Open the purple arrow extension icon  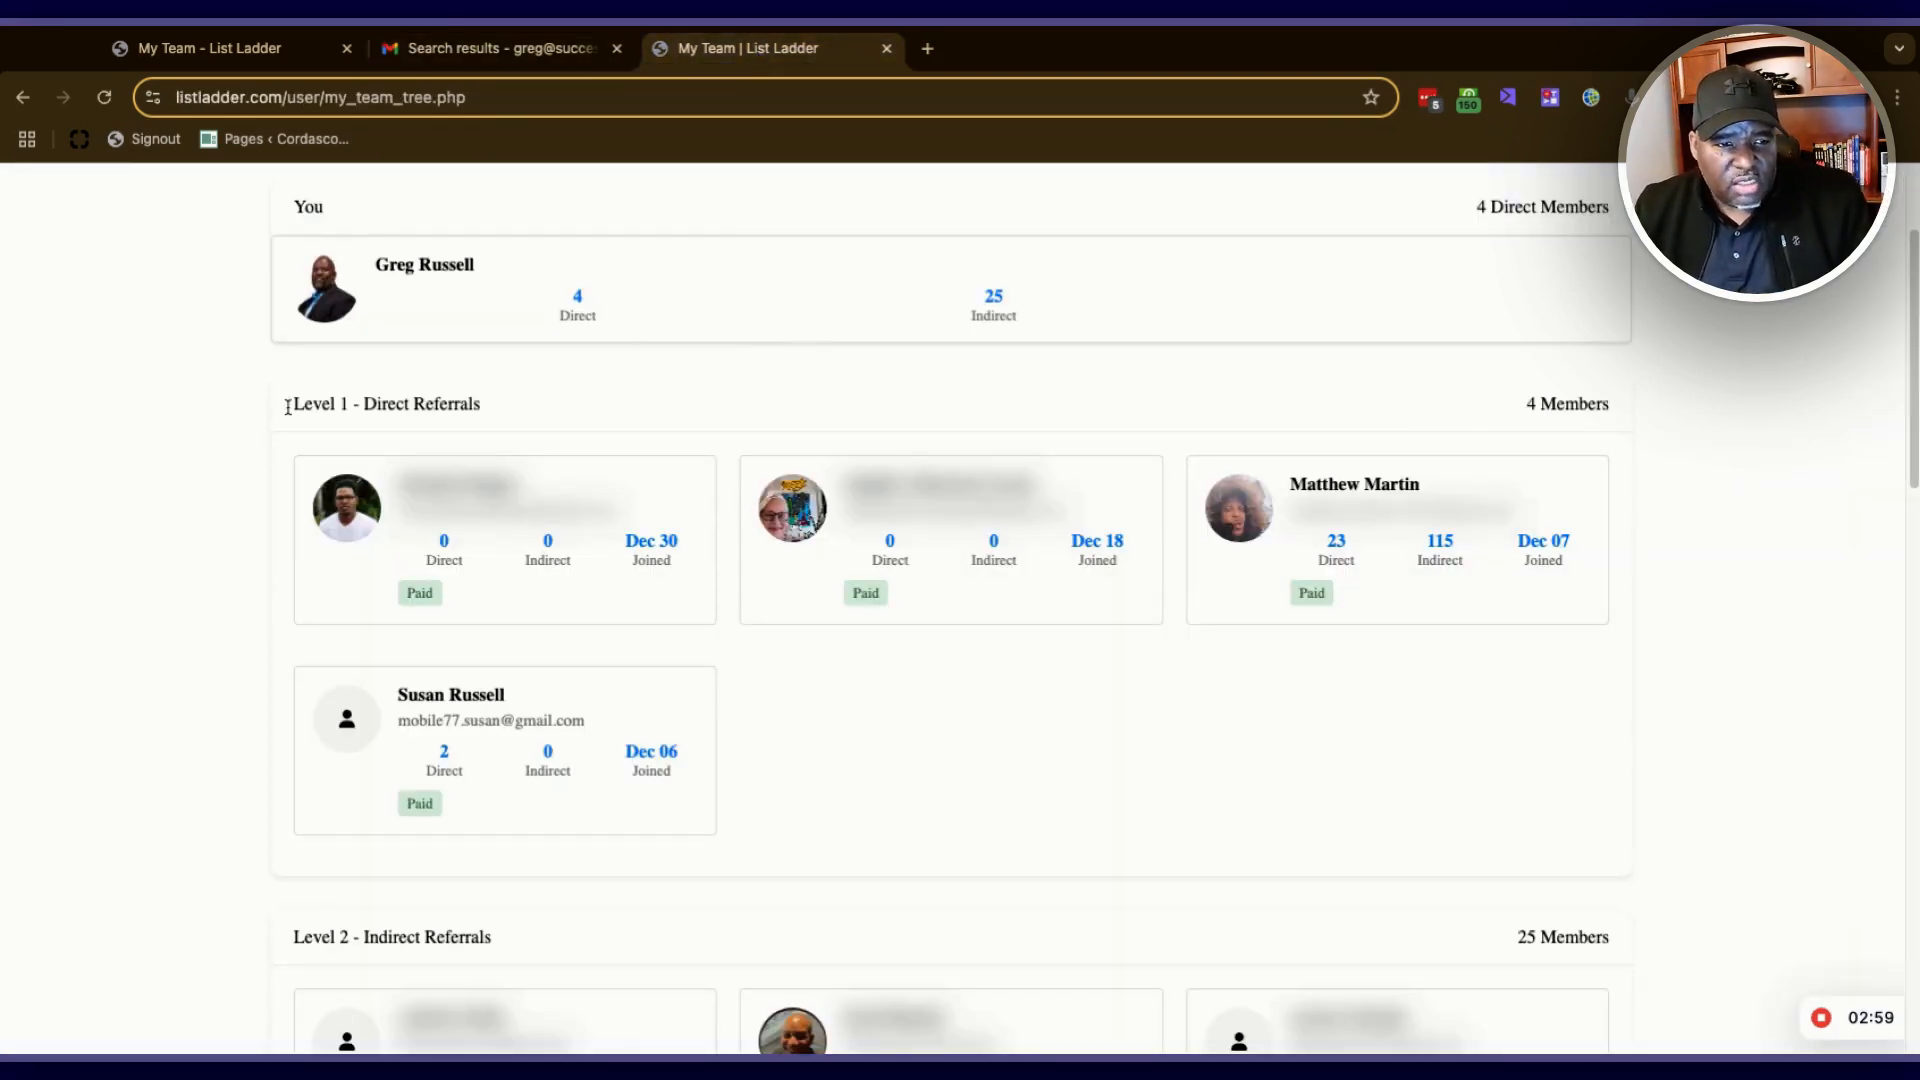[1508, 97]
